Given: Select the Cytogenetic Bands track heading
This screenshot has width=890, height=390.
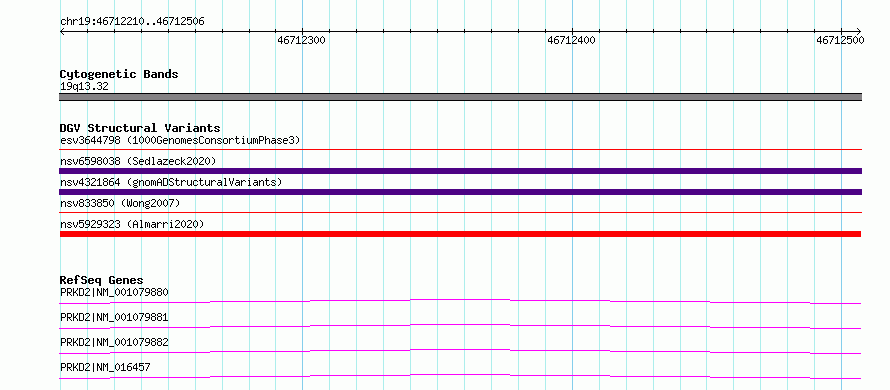Looking at the screenshot, I should 119,74.
